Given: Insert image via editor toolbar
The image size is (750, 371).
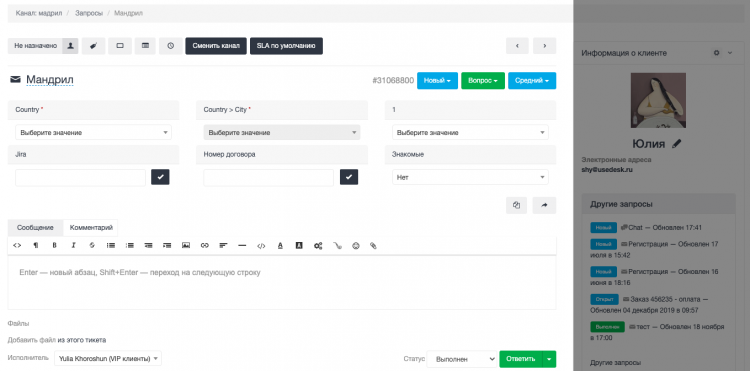Looking at the screenshot, I should coord(186,245).
